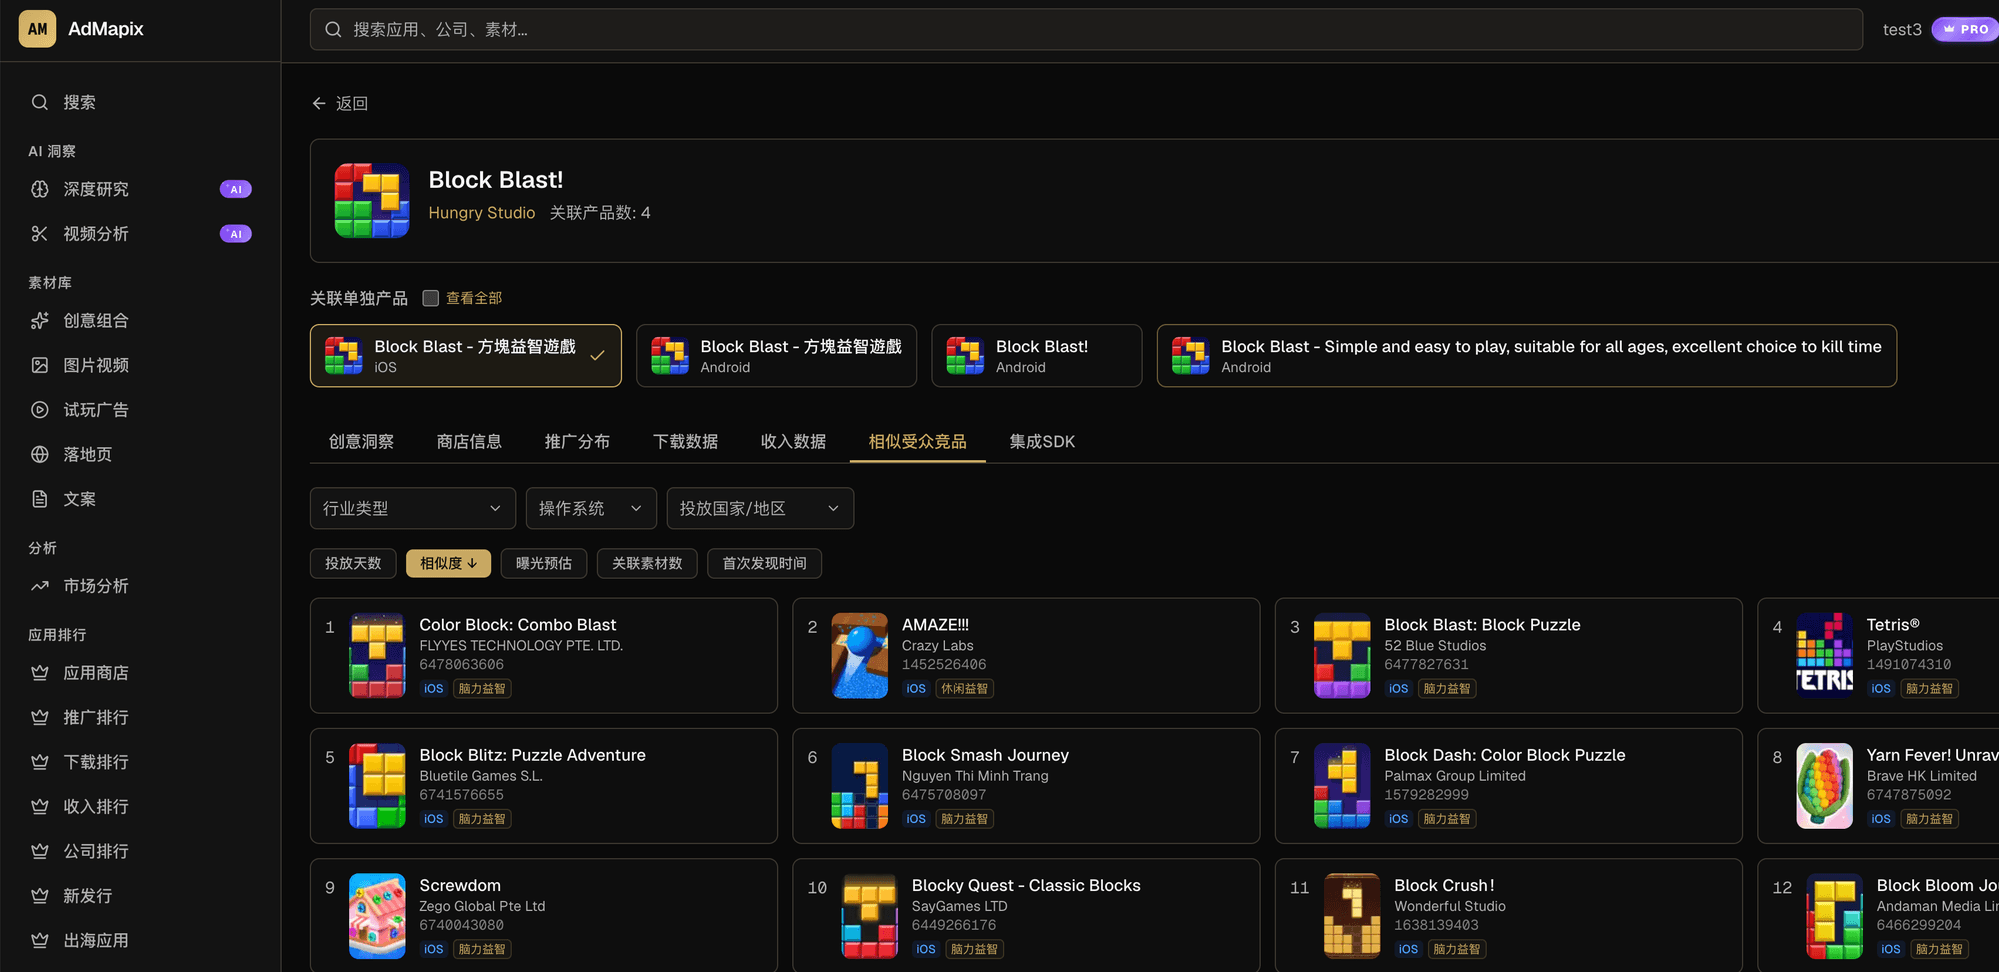The height and width of the screenshot is (972, 1999).
Task: Open the Tetris® app icon
Action: pyautogui.click(x=1825, y=655)
